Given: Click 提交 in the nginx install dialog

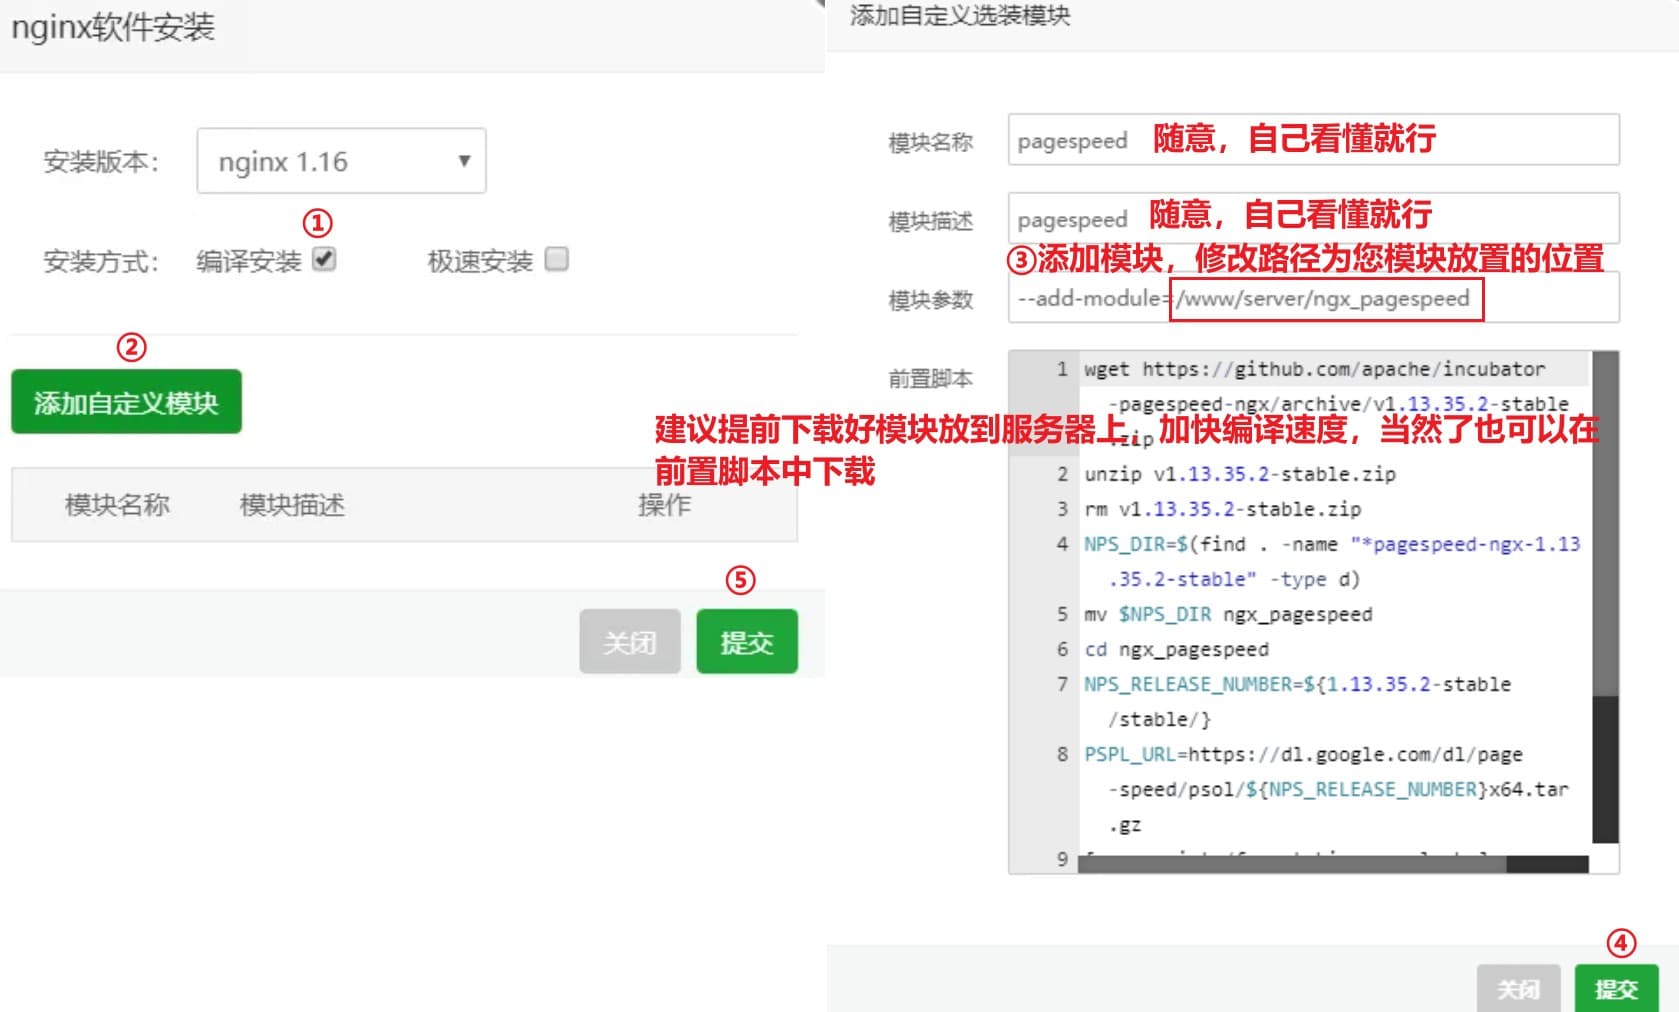Looking at the screenshot, I should pos(747,641).
